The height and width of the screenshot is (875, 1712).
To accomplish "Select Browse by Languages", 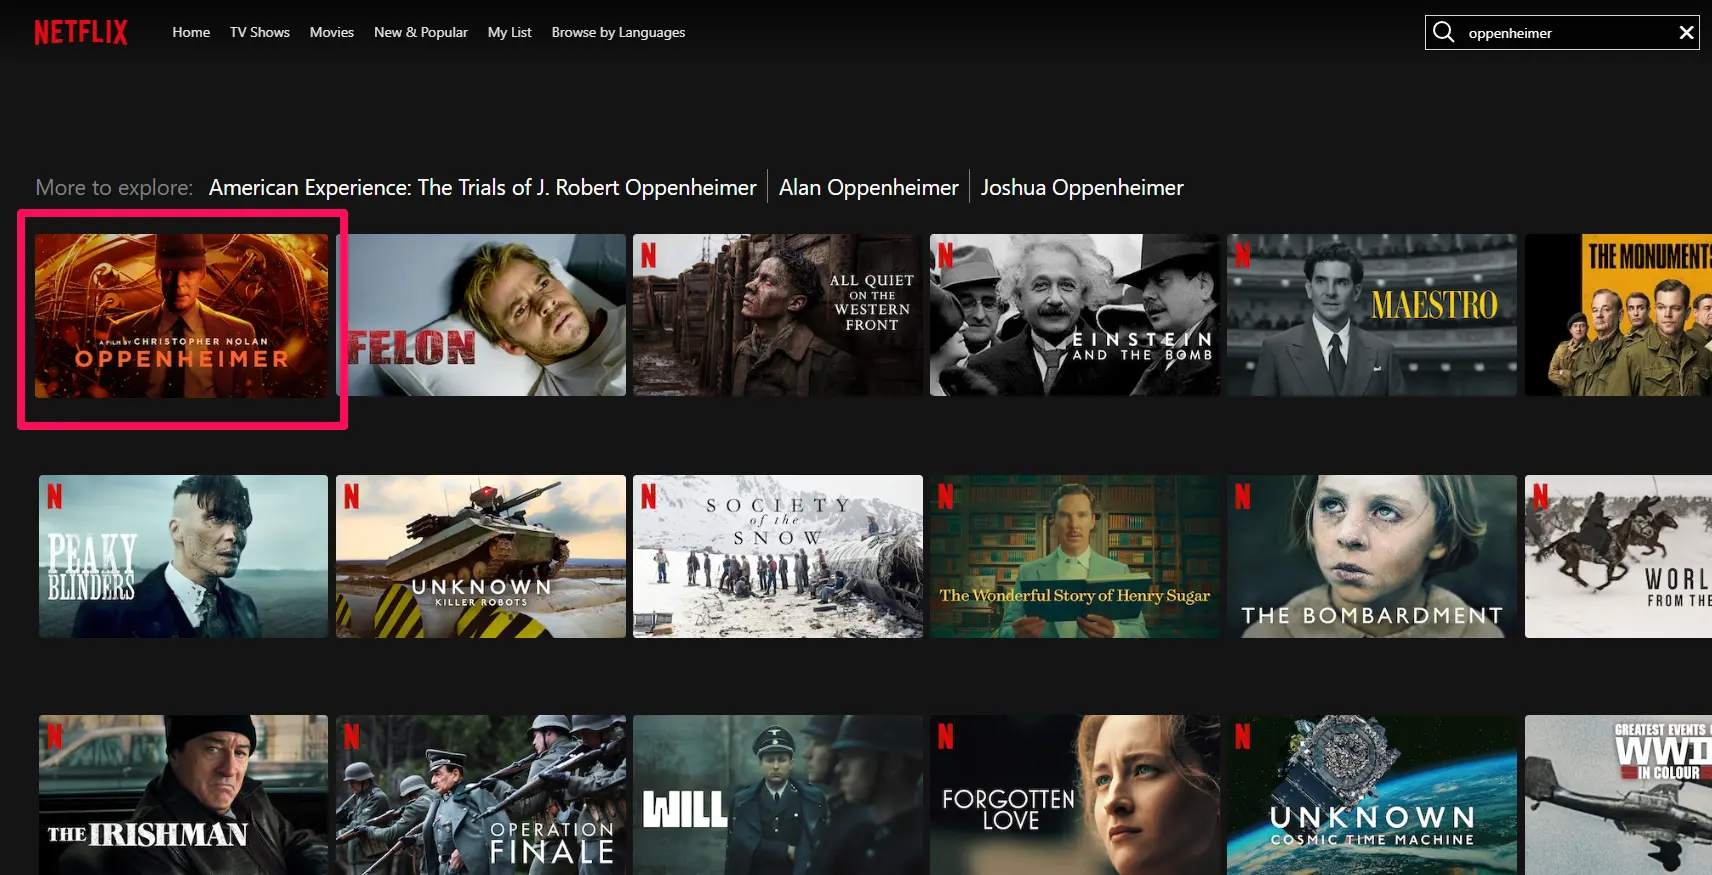I will coord(618,32).
